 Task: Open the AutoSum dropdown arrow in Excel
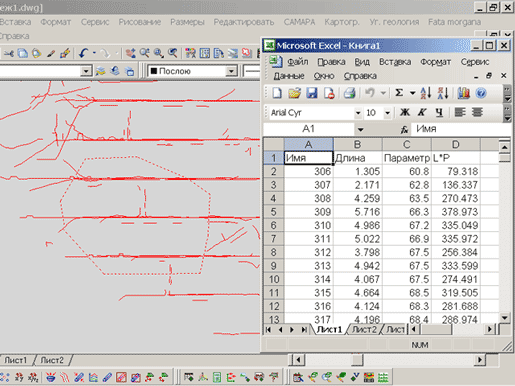[x=412, y=93]
